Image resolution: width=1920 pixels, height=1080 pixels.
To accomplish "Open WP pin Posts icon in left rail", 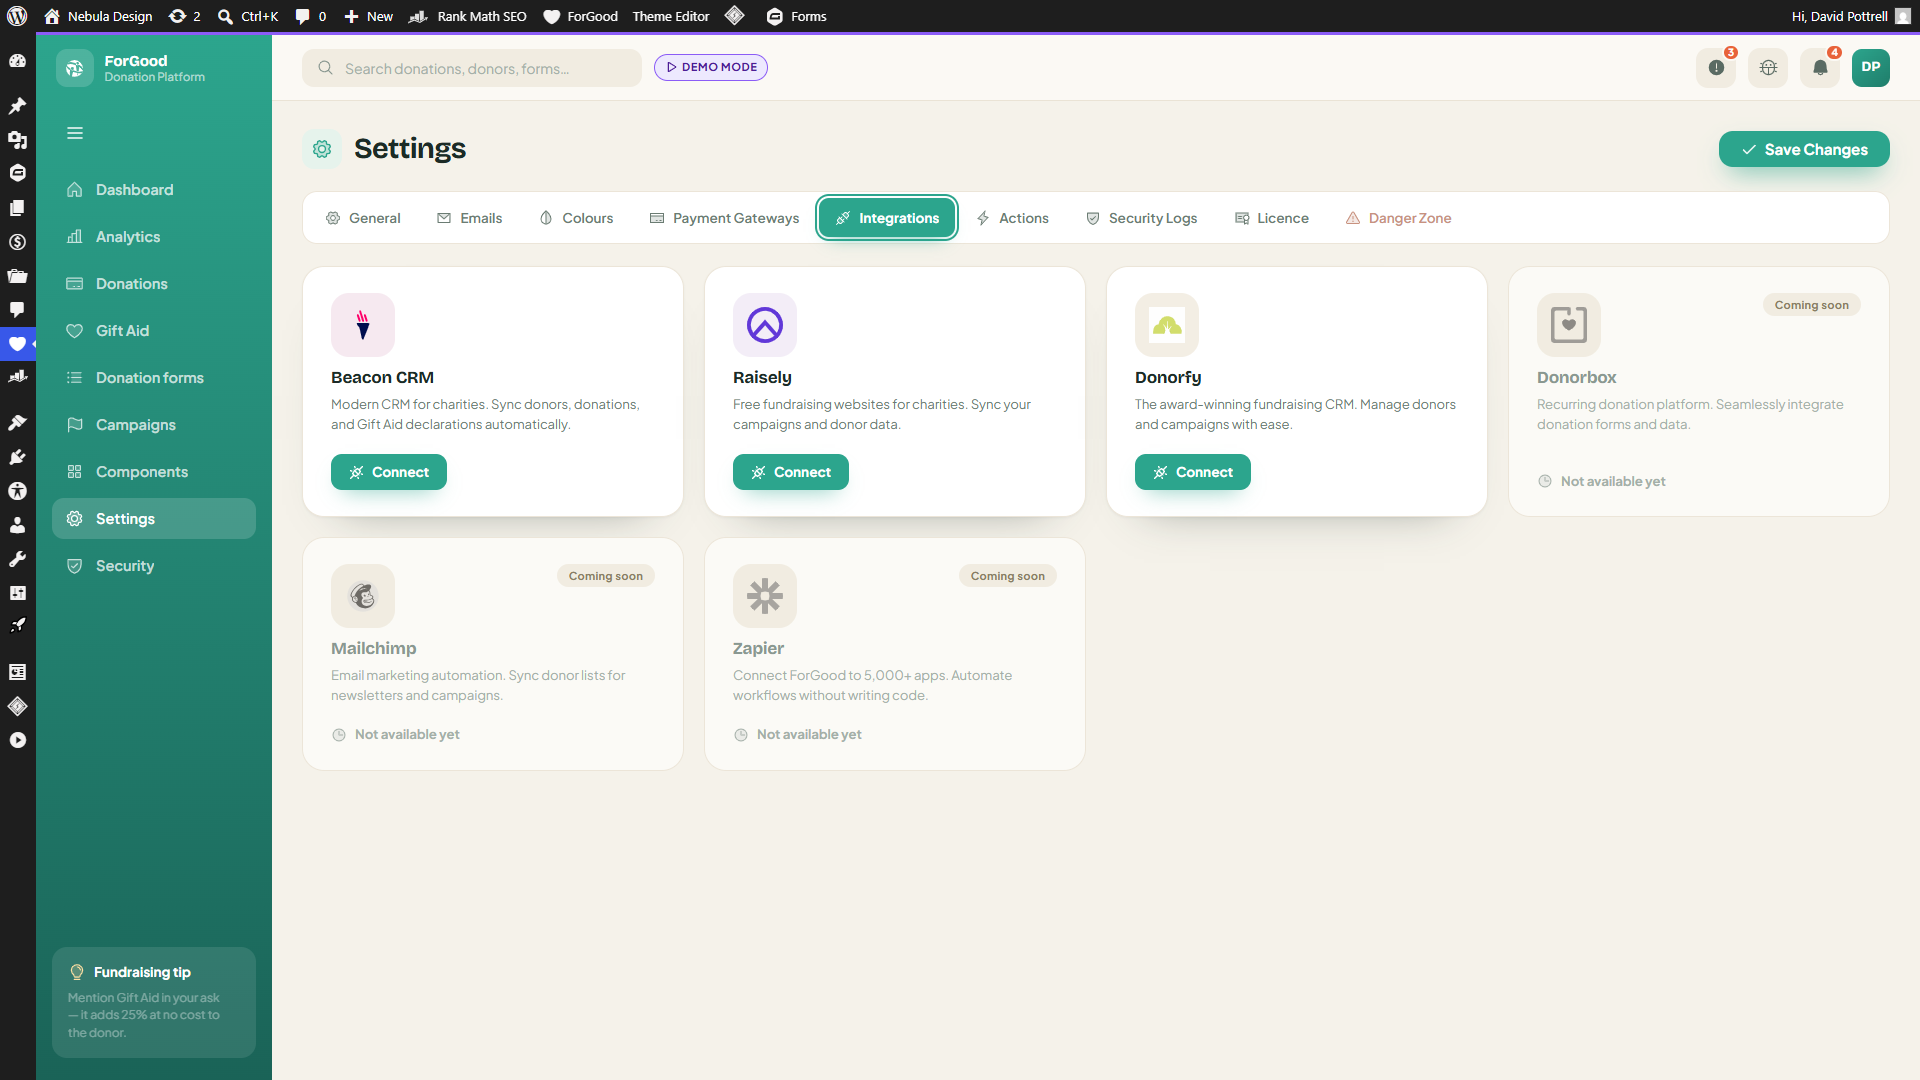I will 17,106.
